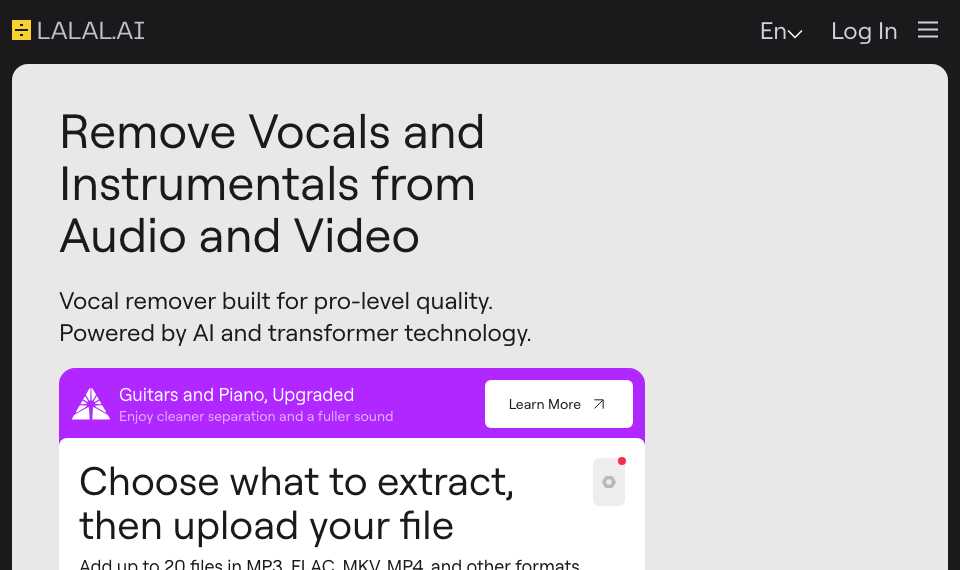Click the Remove Vocals and Instrumentals heading
Image resolution: width=960 pixels, height=570 pixels.
(x=272, y=184)
